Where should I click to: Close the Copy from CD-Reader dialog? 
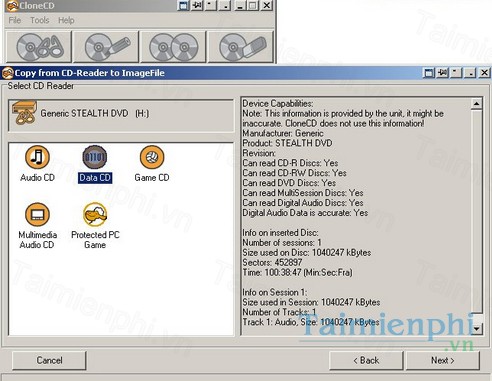(484, 72)
